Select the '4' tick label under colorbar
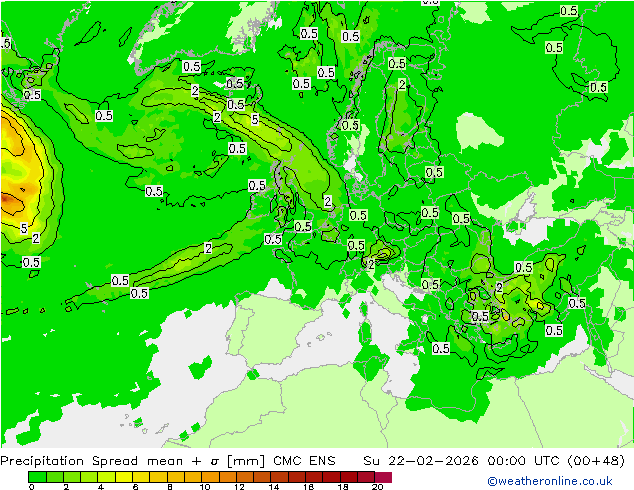Screen dimensions: 634x490 pyautogui.click(x=101, y=486)
